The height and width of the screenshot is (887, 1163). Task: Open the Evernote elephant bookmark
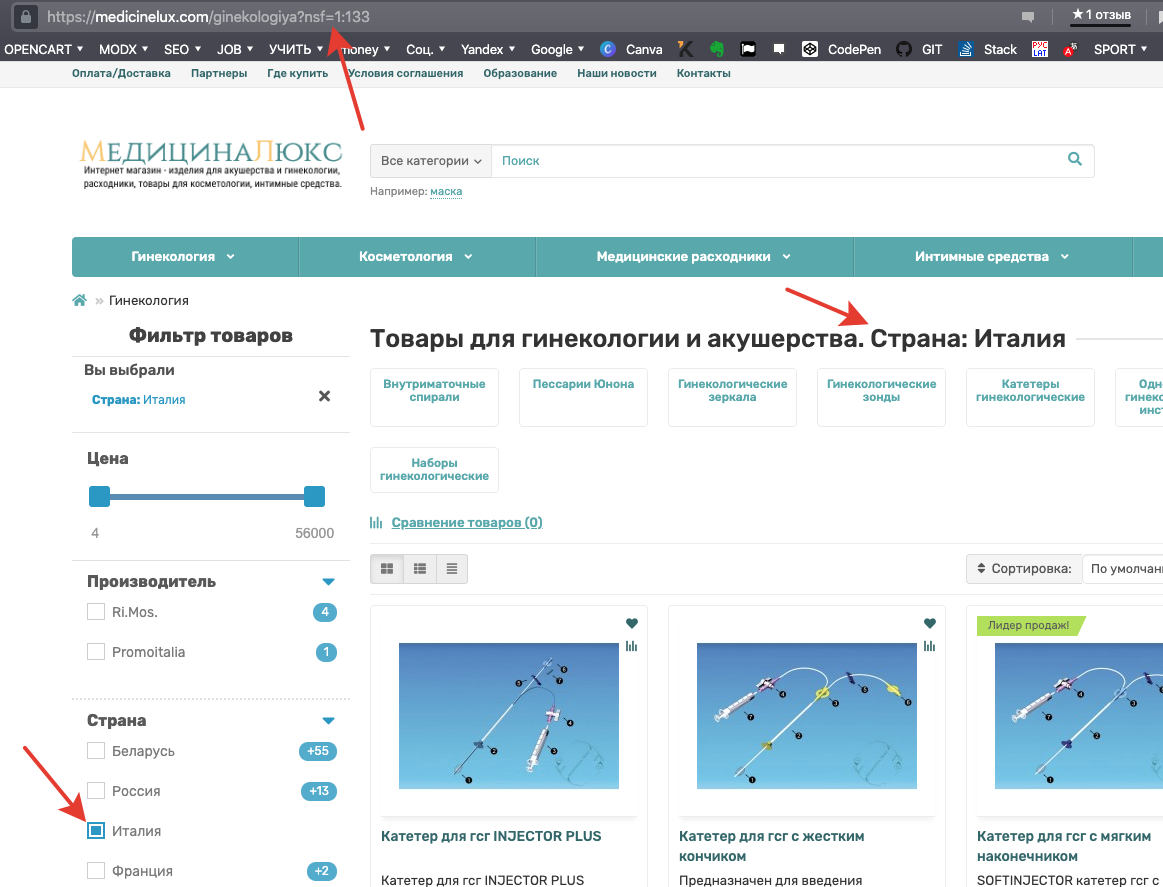point(716,49)
